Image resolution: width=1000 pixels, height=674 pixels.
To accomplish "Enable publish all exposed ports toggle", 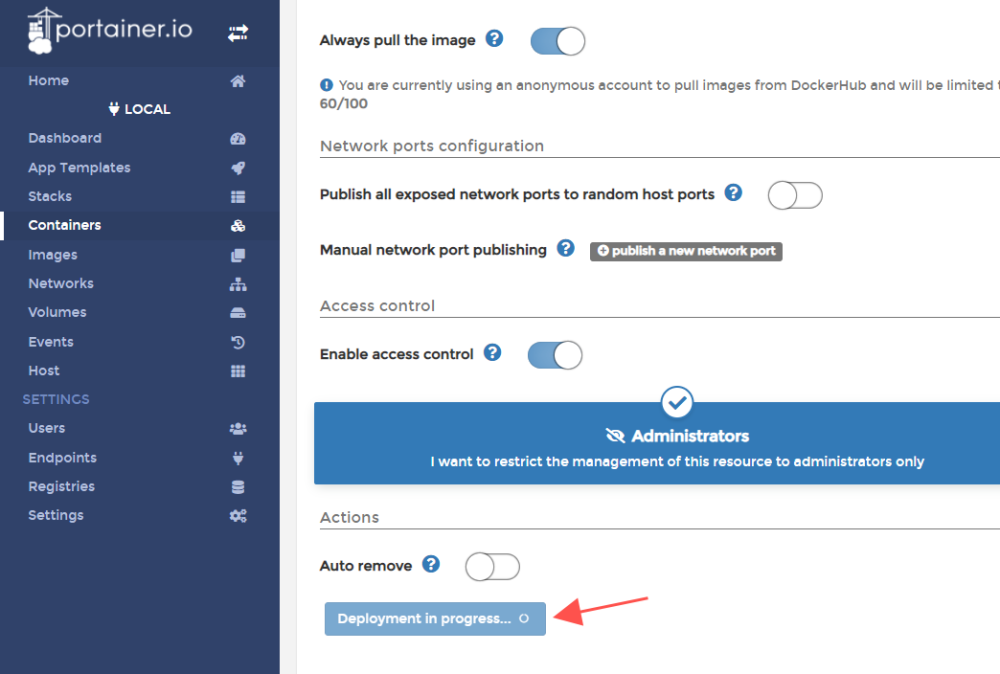I will (x=794, y=195).
